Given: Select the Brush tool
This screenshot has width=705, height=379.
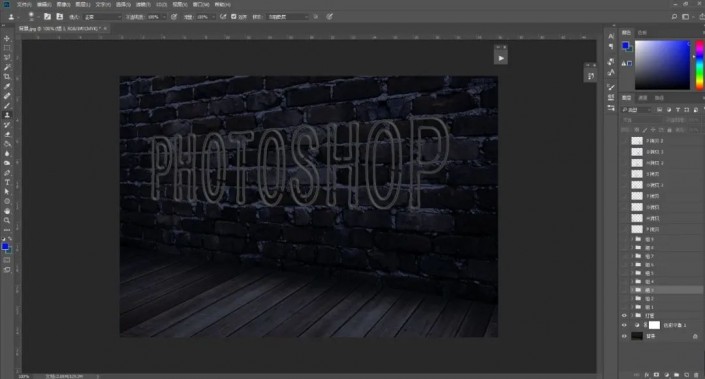Looking at the screenshot, I should (7, 106).
